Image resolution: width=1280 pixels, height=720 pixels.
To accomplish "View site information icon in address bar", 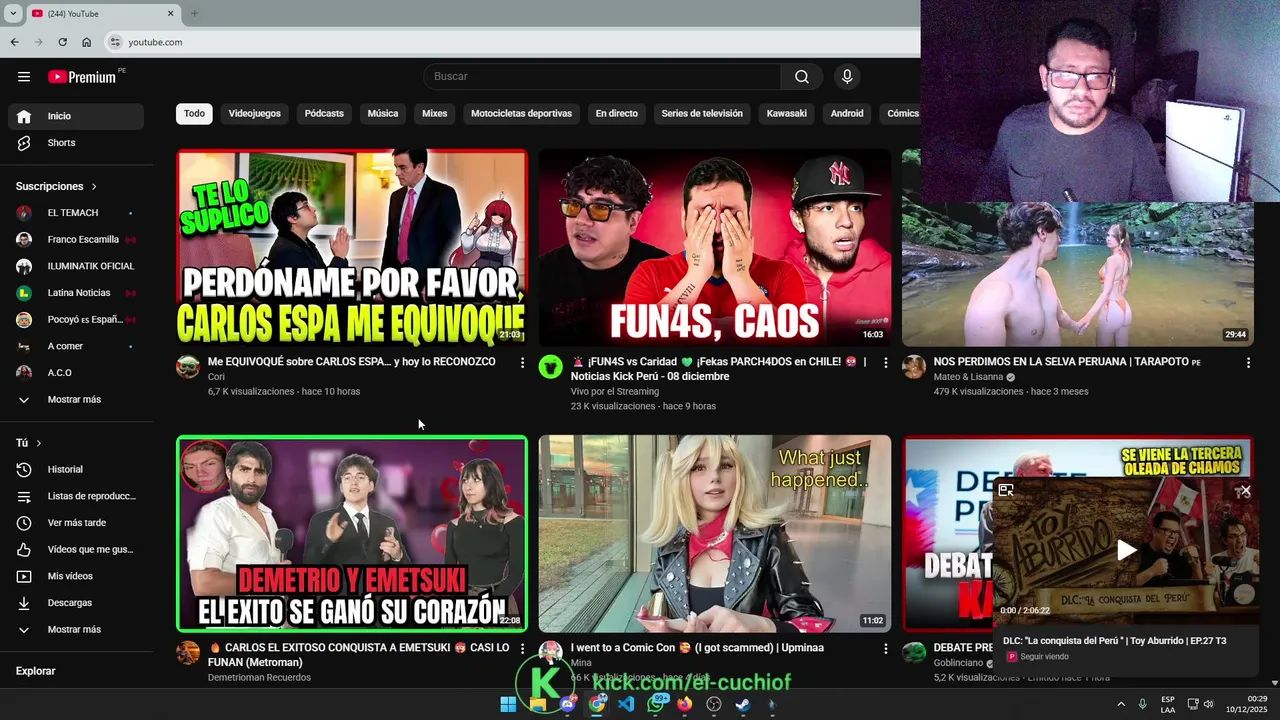I will 115,42.
